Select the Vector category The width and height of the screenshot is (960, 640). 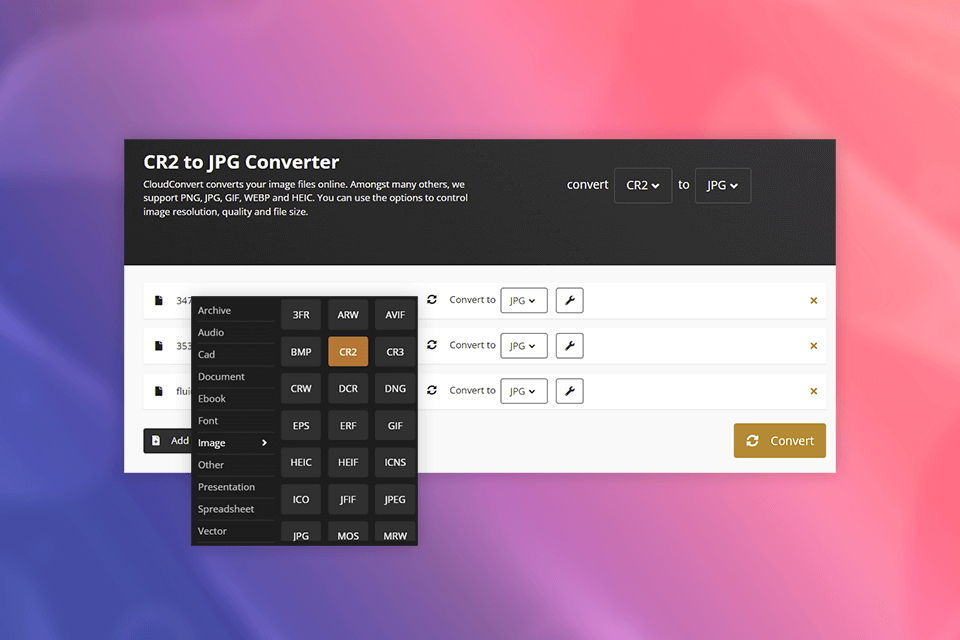[212, 531]
